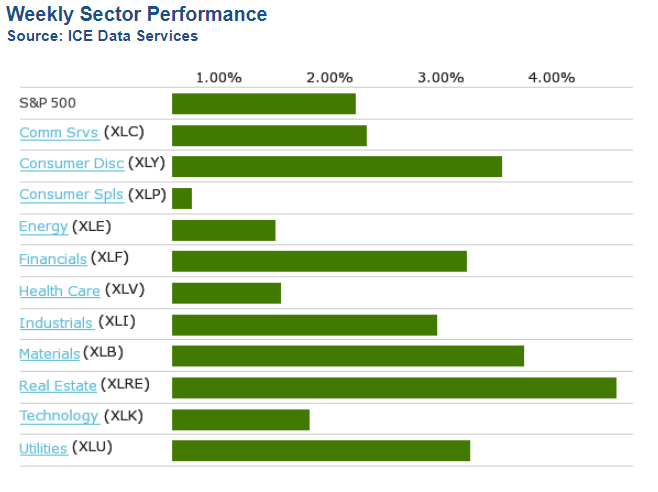Click the Technology sector link
658x492 pixels.
coord(59,416)
